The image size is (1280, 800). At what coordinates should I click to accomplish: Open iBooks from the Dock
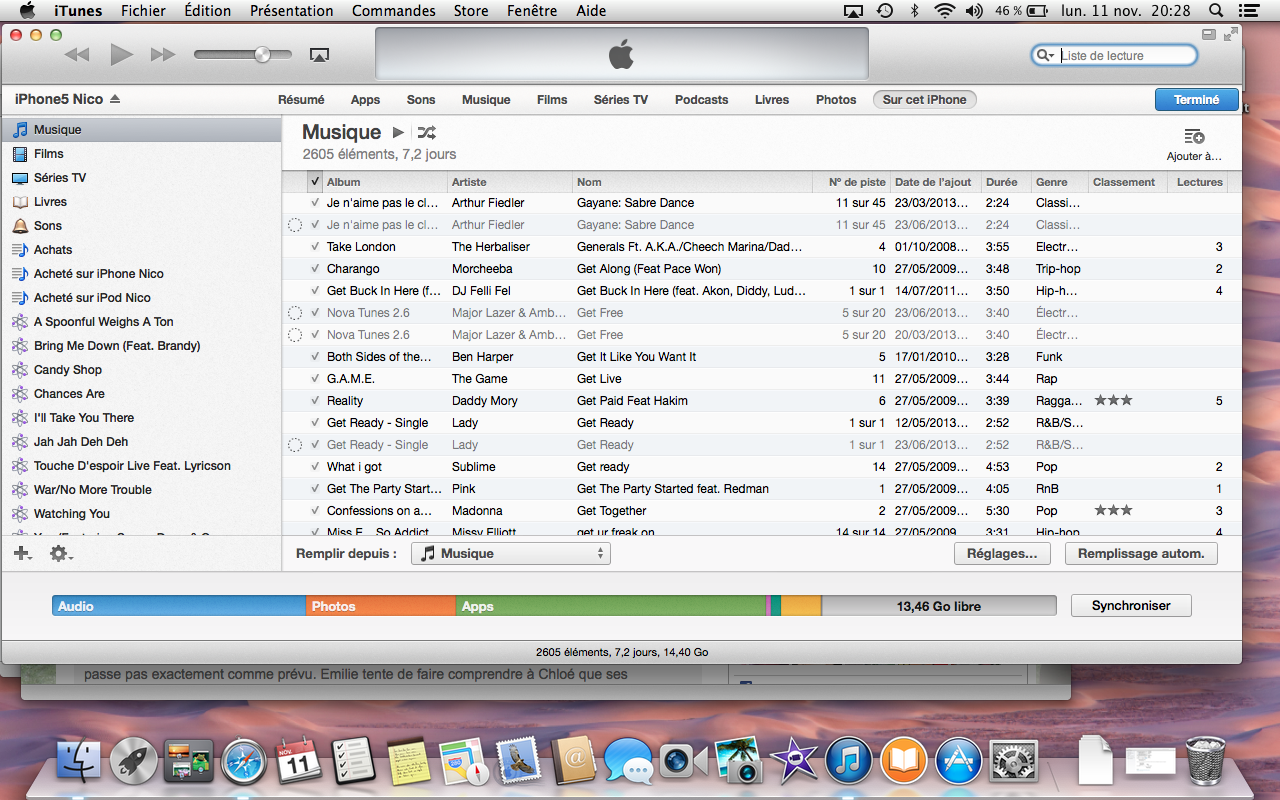pos(904,762)
